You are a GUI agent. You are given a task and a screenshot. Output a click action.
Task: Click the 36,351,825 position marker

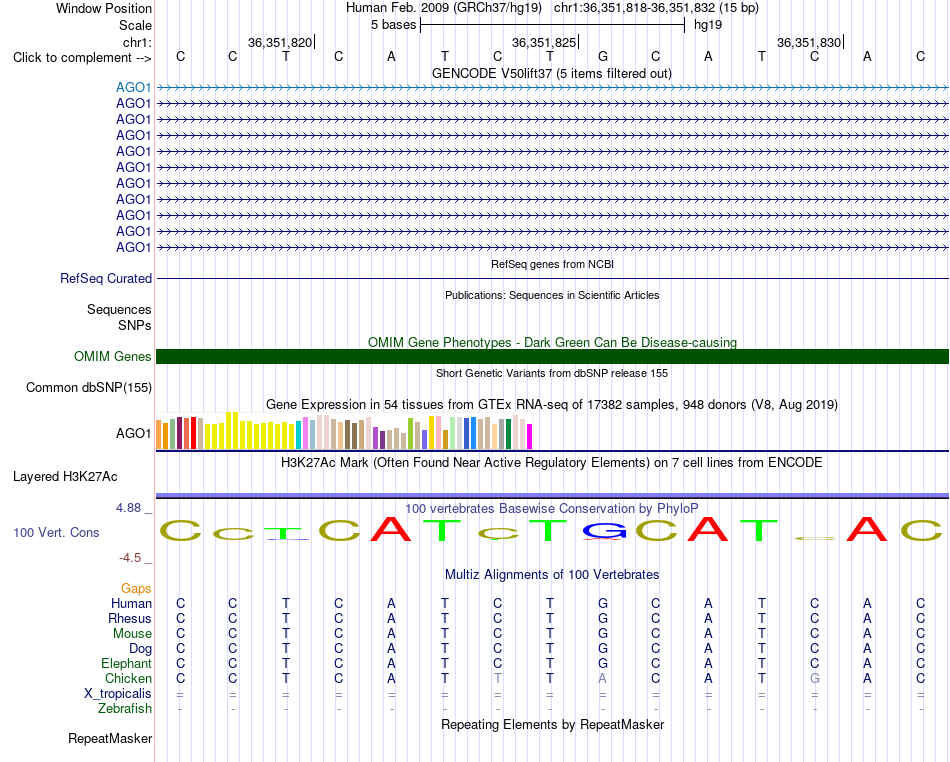point(544,42)
